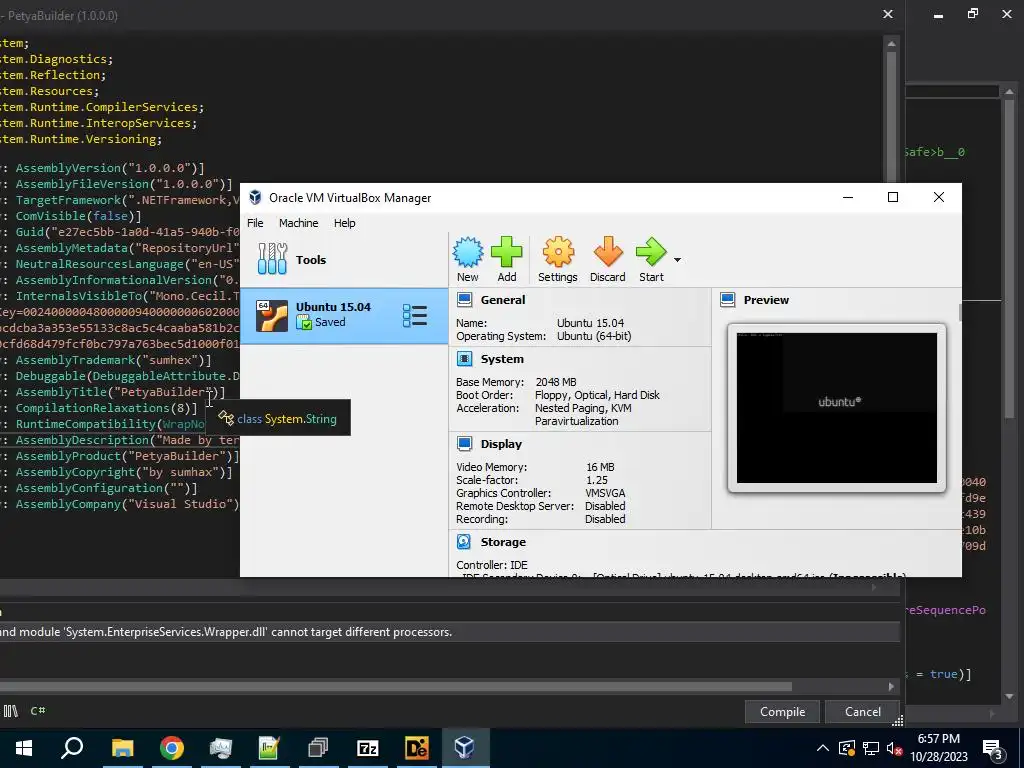The image size is (1024, 768).
Task: Click the Ubuntu VM preview thumbnail
Action: (837, 408)
